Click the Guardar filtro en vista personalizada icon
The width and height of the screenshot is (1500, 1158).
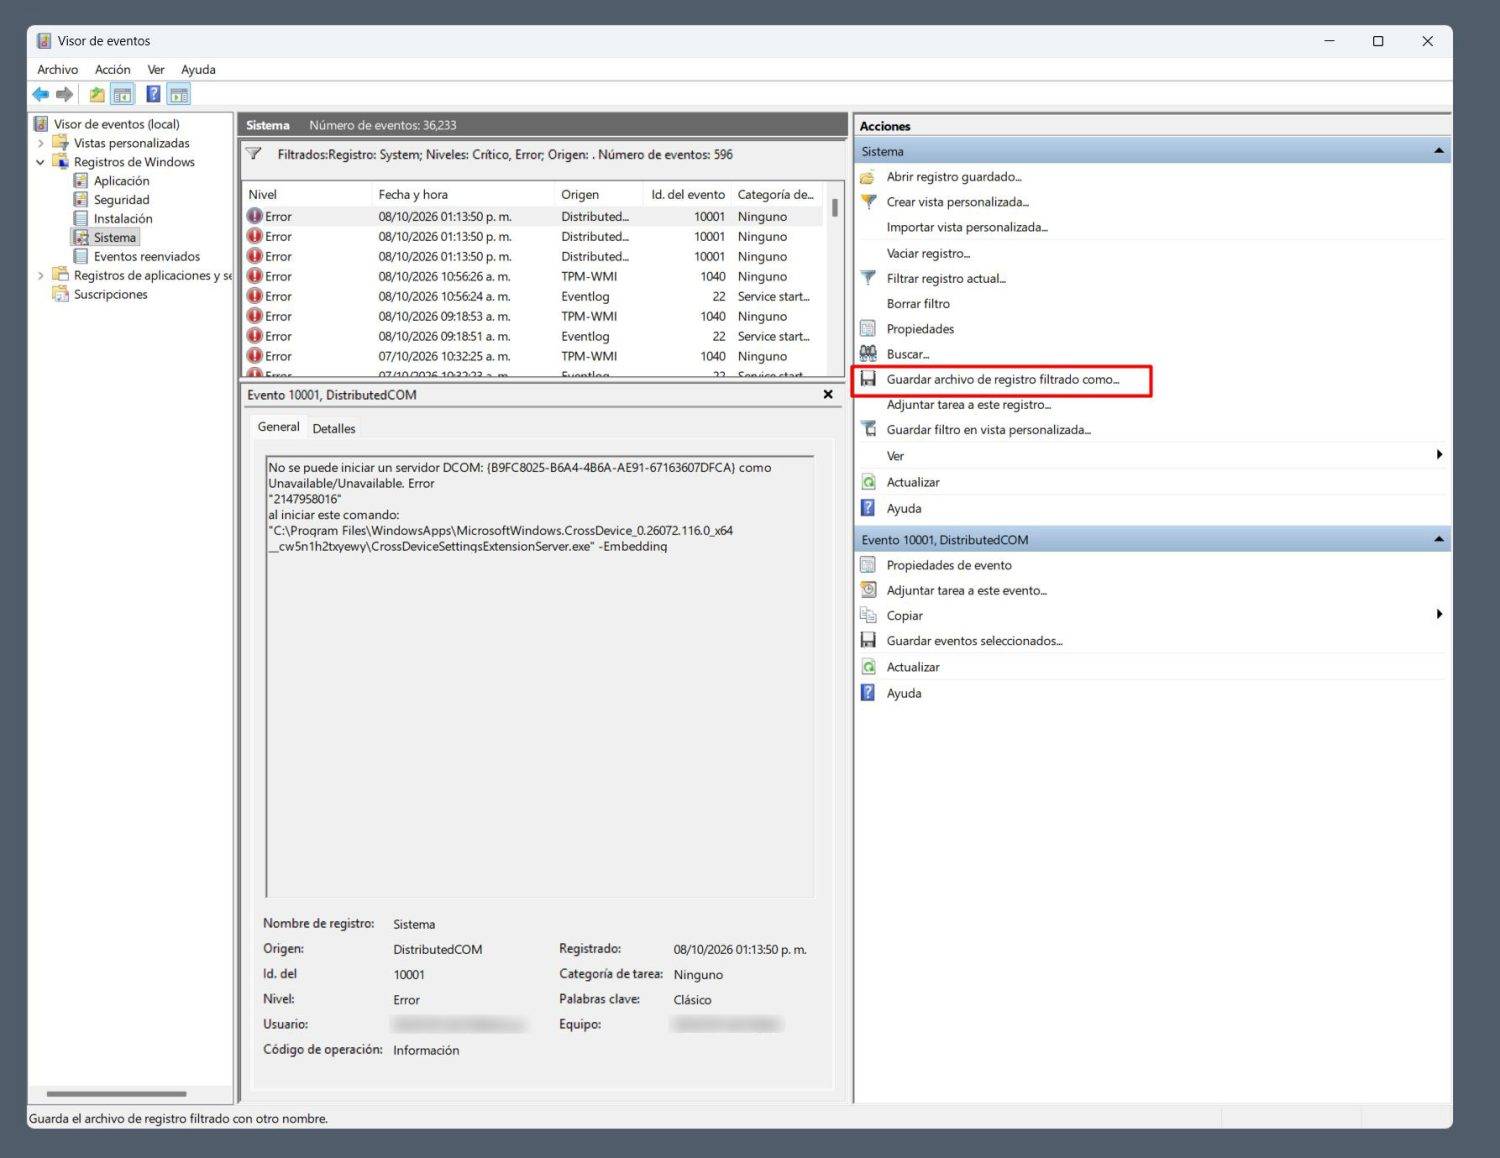click(x=868, y=429)
